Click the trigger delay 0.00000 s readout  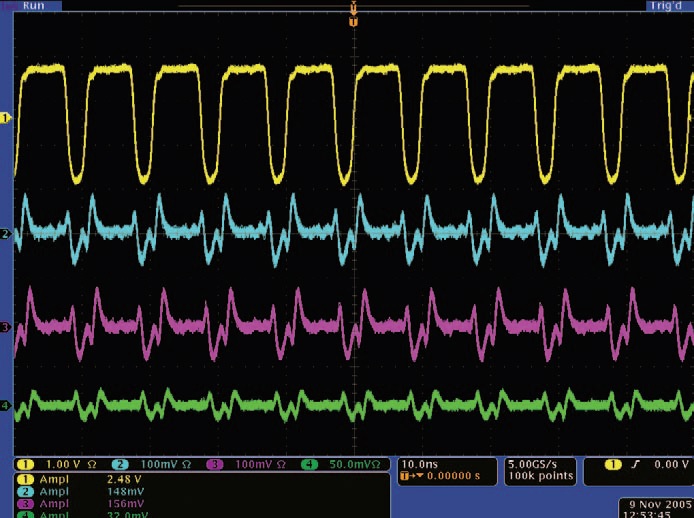(x=445, y=477)
